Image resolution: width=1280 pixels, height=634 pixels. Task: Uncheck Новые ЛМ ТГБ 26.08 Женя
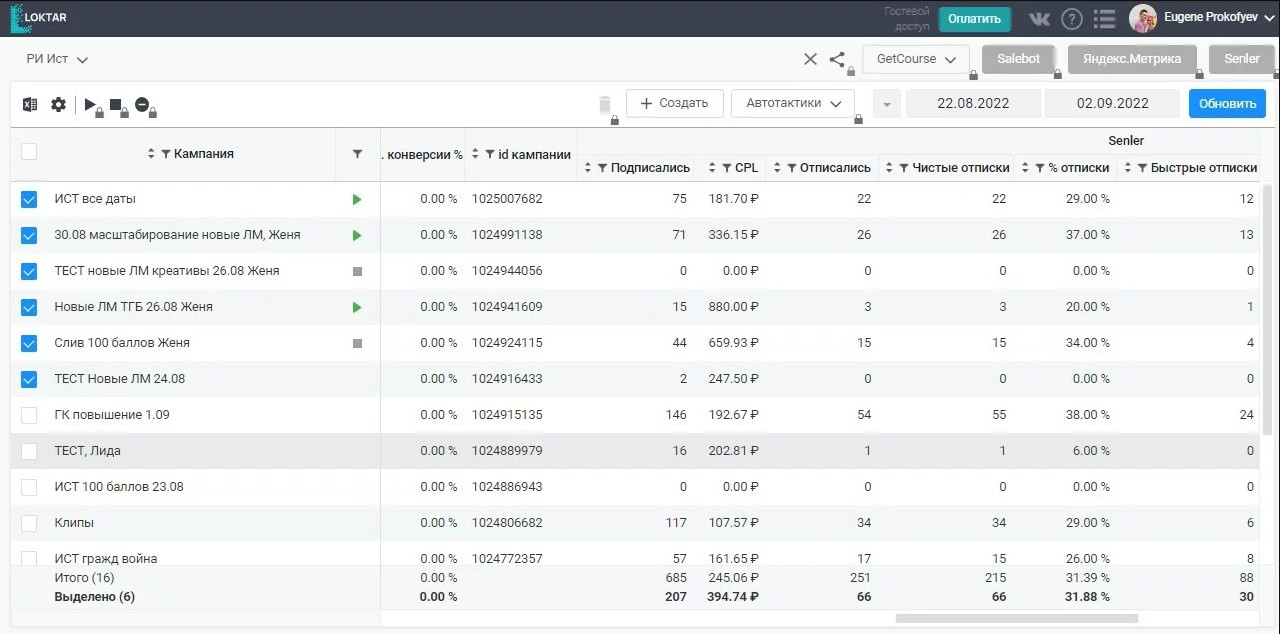point(29,307)
